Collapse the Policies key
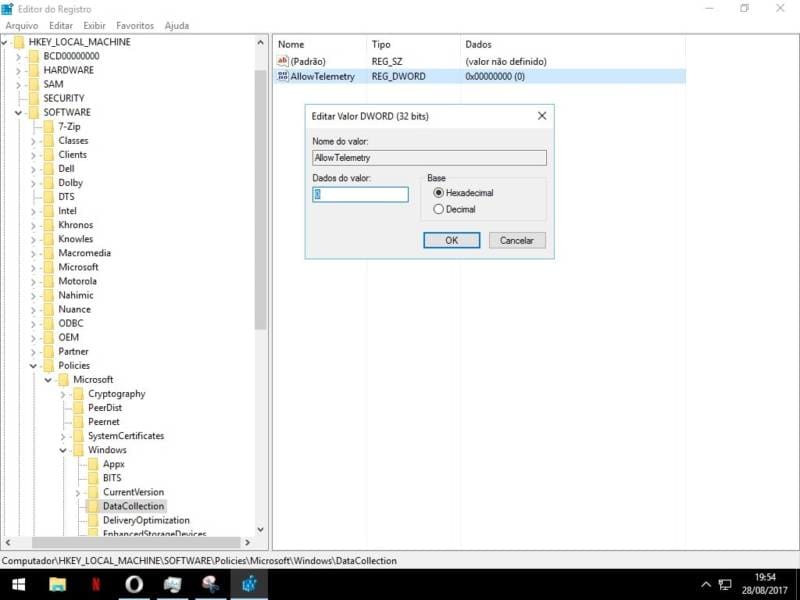800x600 pixels. (x=34, y=366)
